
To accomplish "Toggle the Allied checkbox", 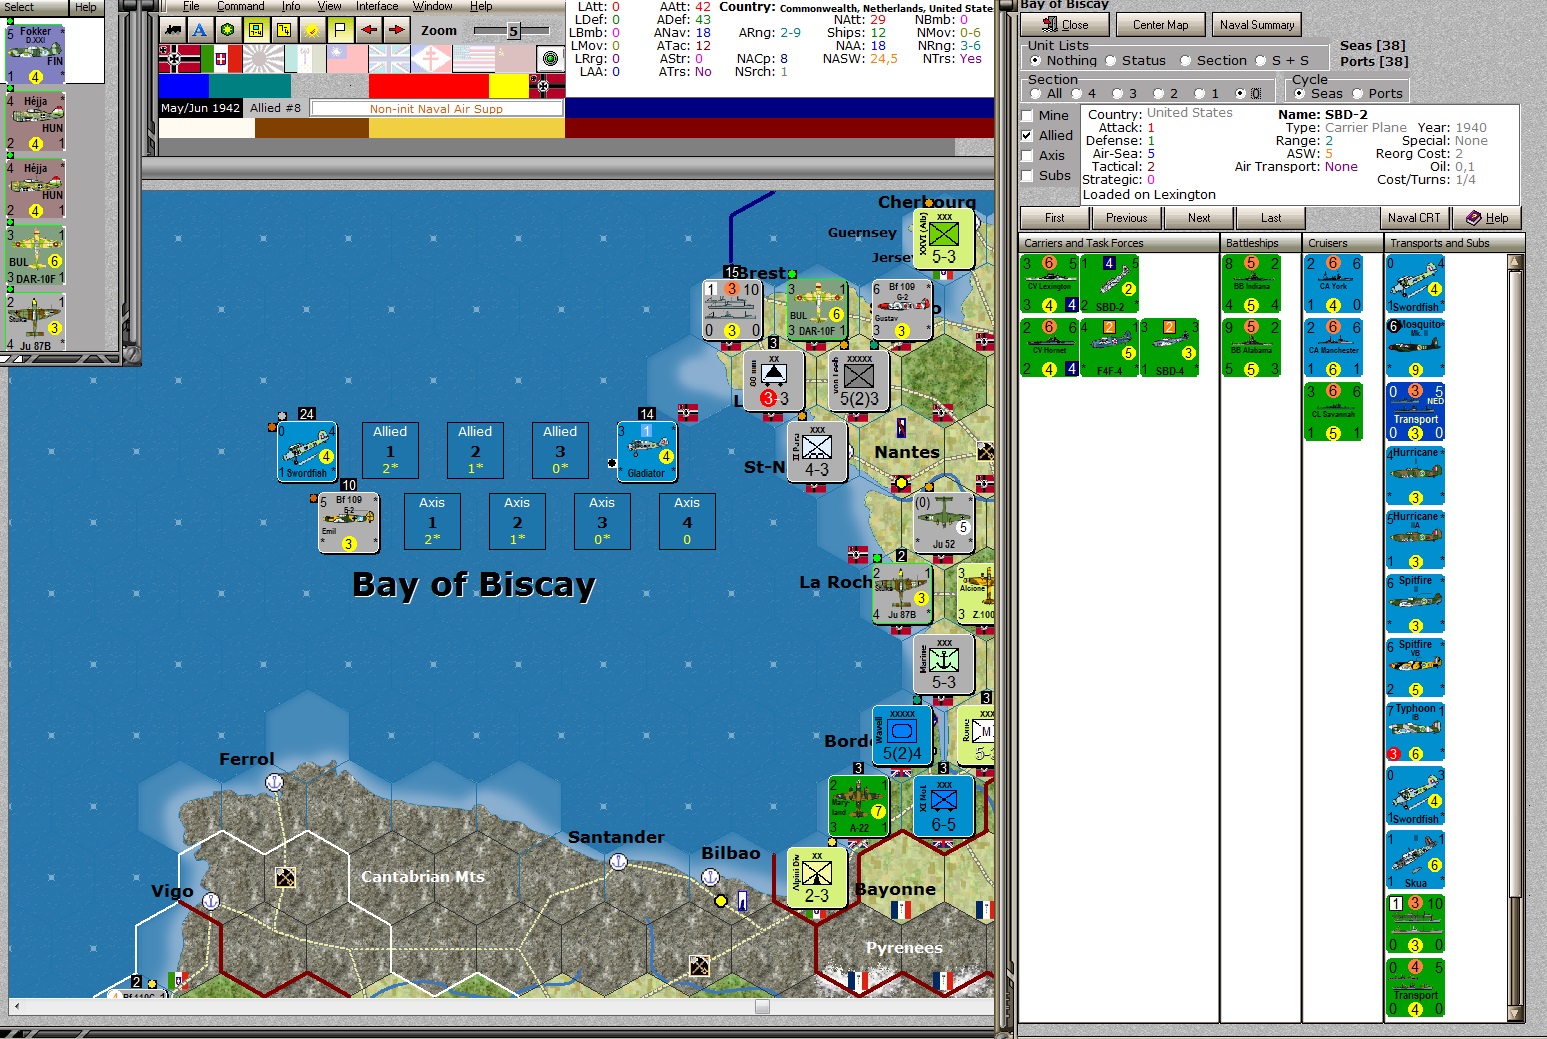I will 1027,135.
